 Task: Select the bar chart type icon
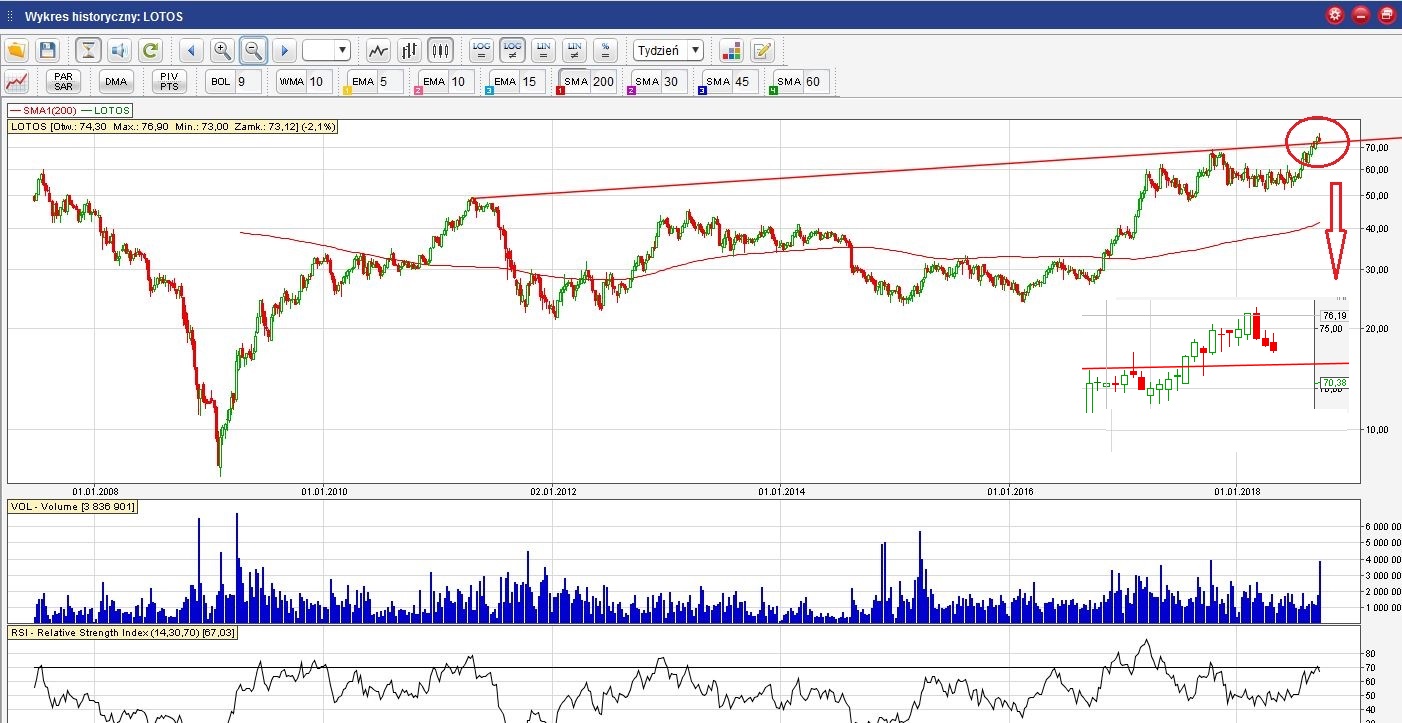[409, 50]
